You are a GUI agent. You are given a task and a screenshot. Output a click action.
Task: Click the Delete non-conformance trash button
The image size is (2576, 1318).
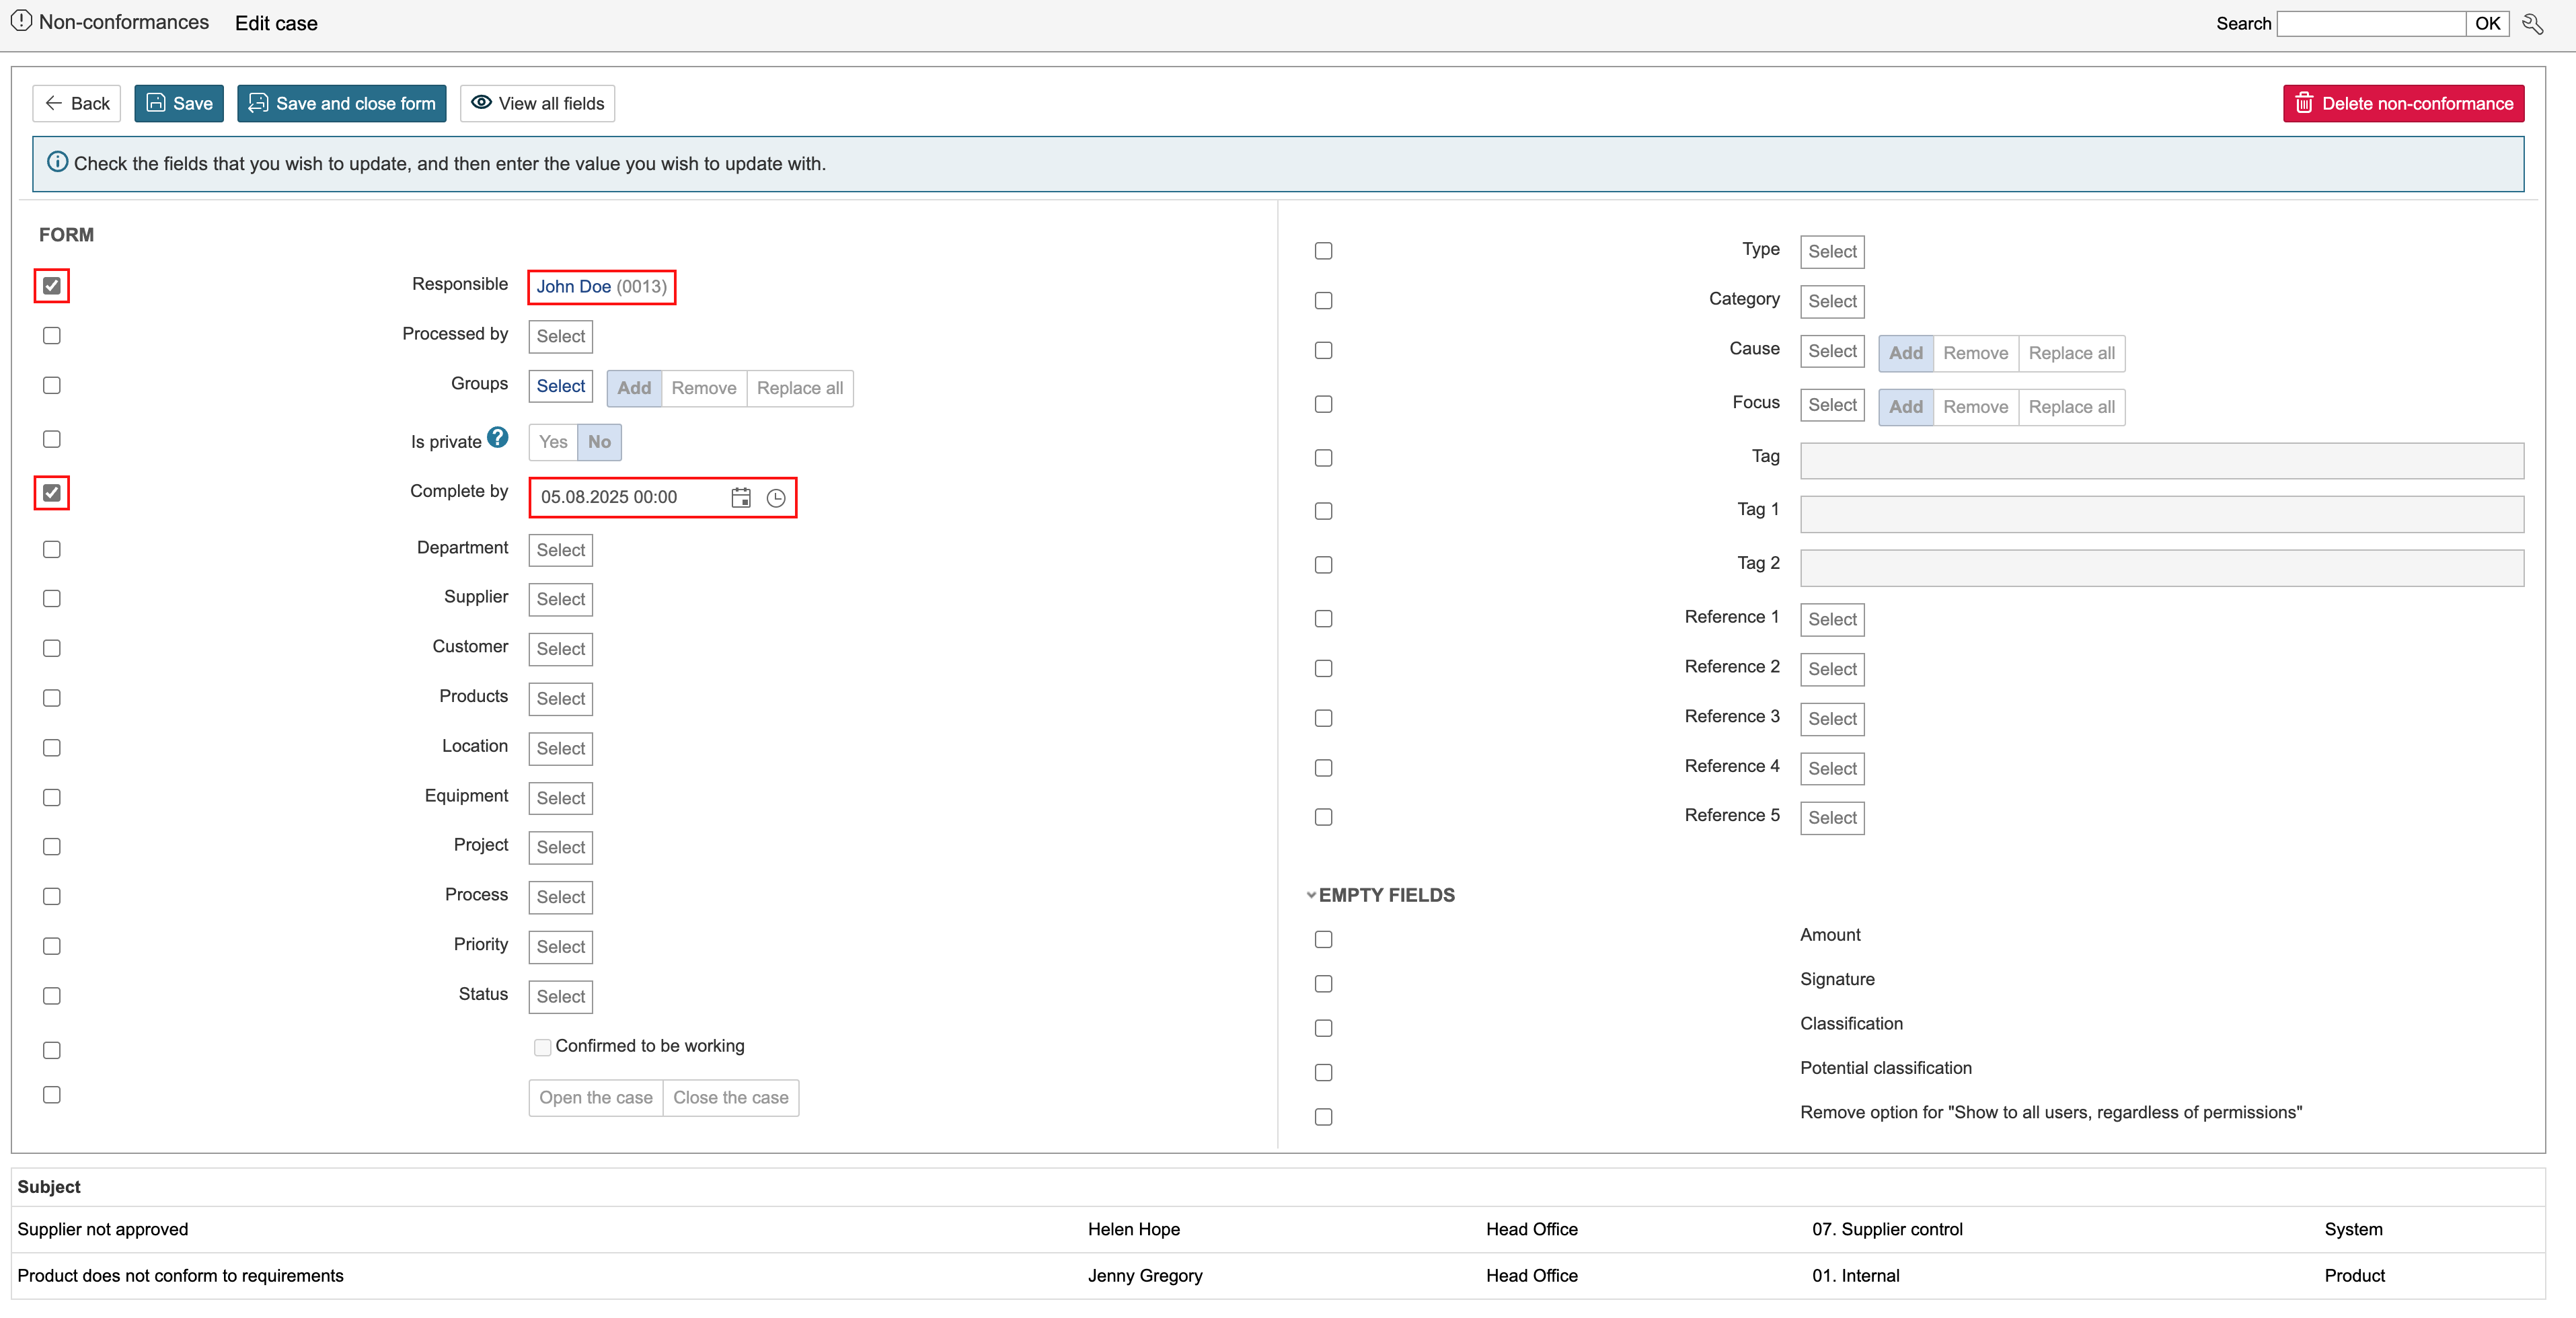pos(2402,103)
